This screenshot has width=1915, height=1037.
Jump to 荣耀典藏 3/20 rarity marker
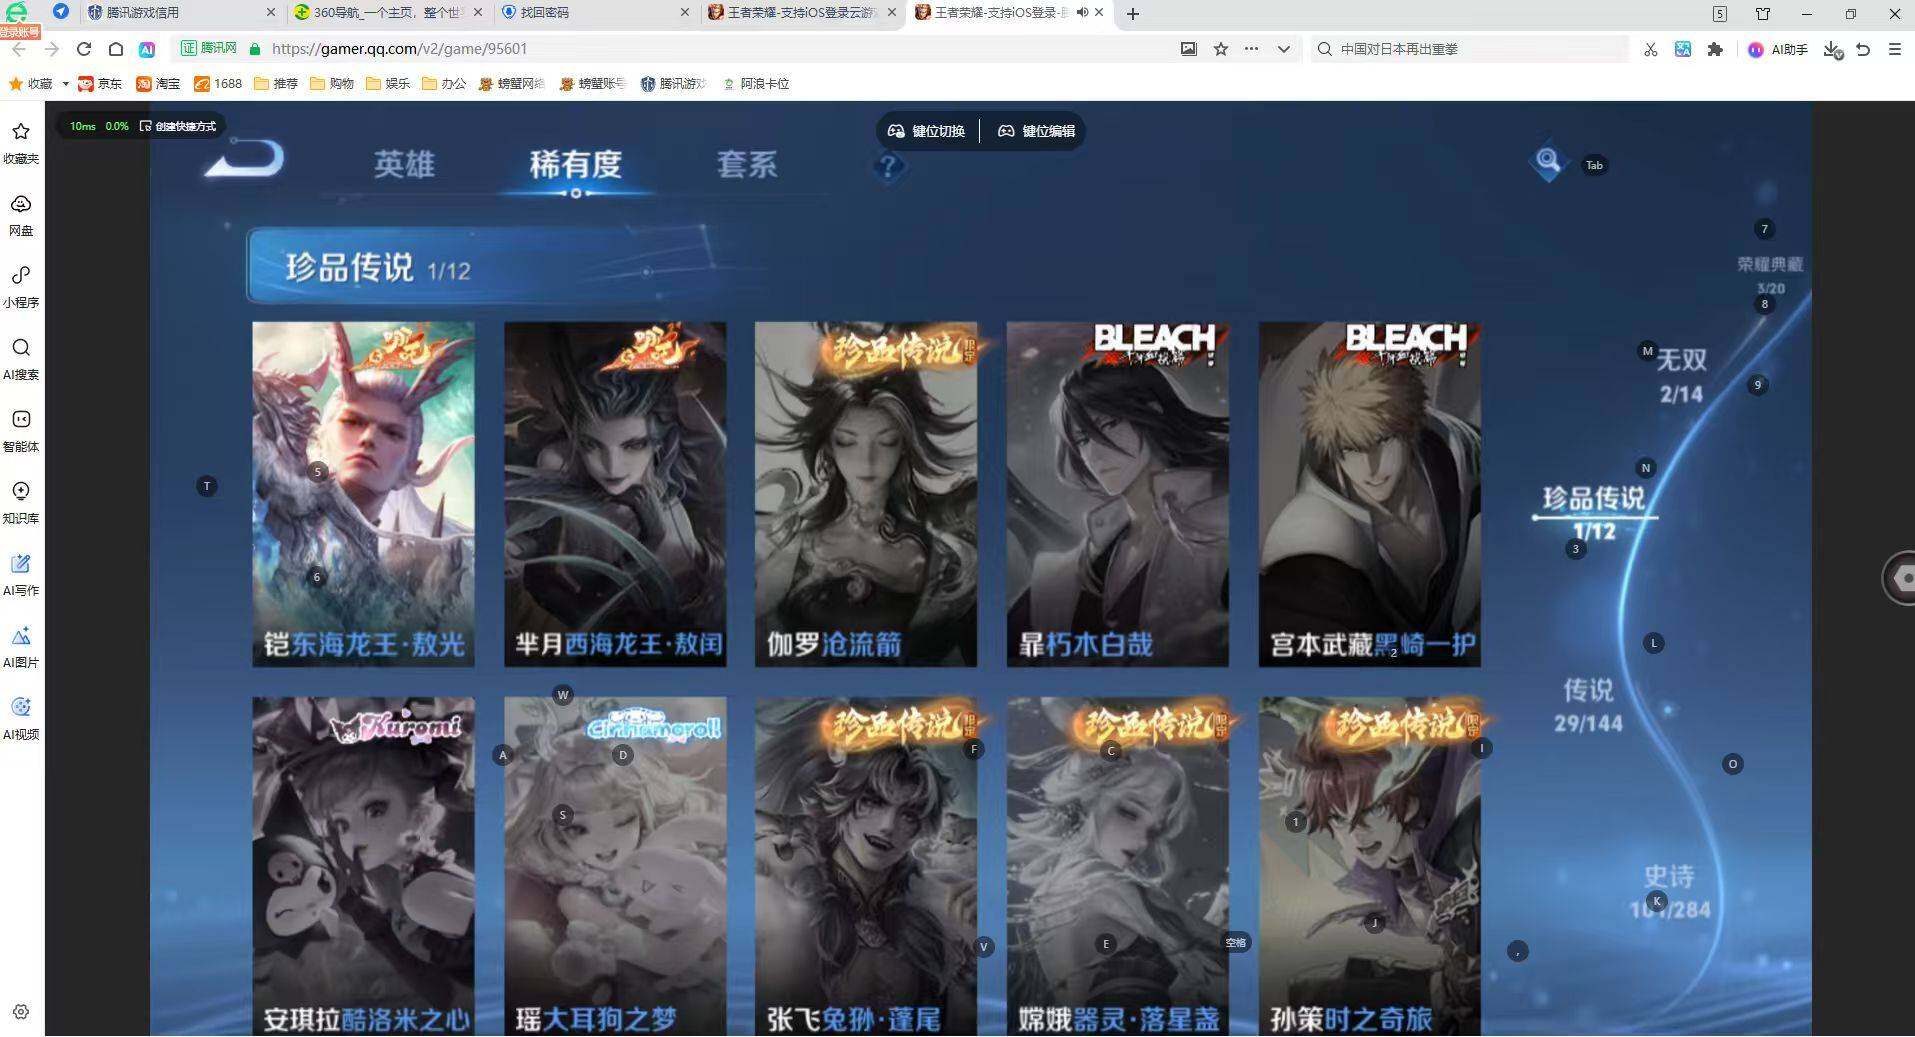[1770, 275]
